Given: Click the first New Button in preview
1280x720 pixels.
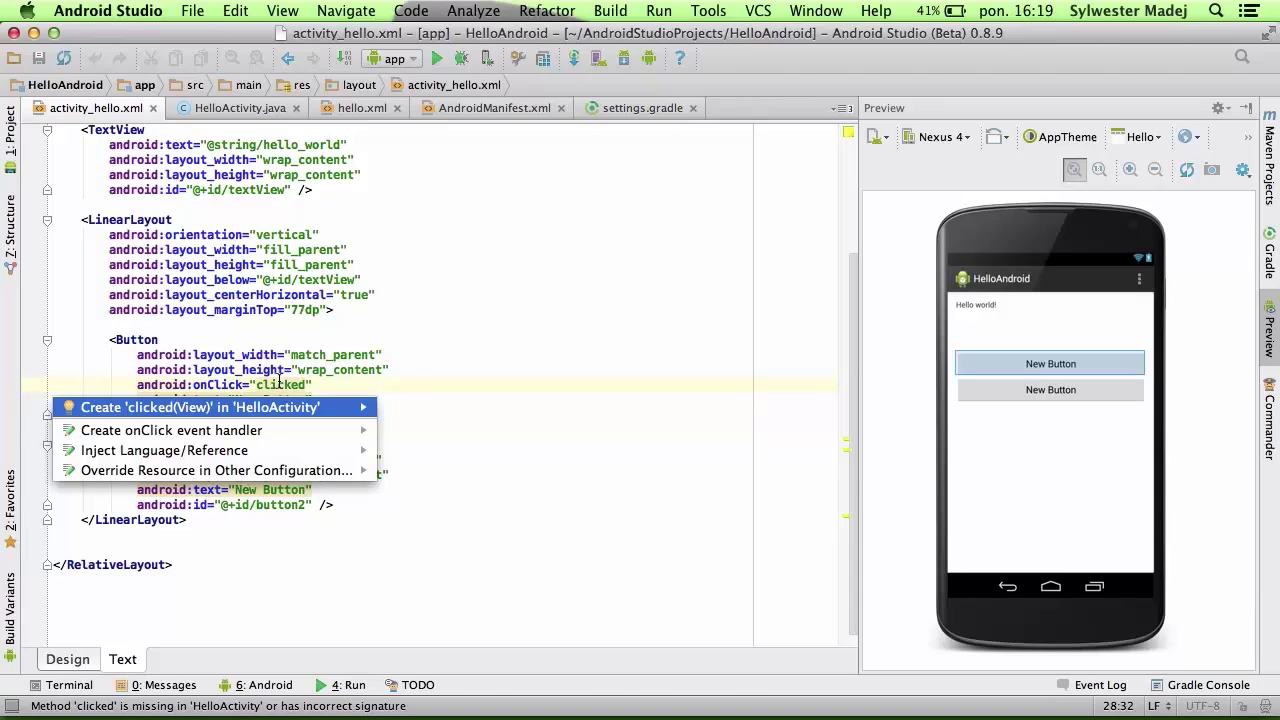Looking at the screenshot, I should [1050, 363].
